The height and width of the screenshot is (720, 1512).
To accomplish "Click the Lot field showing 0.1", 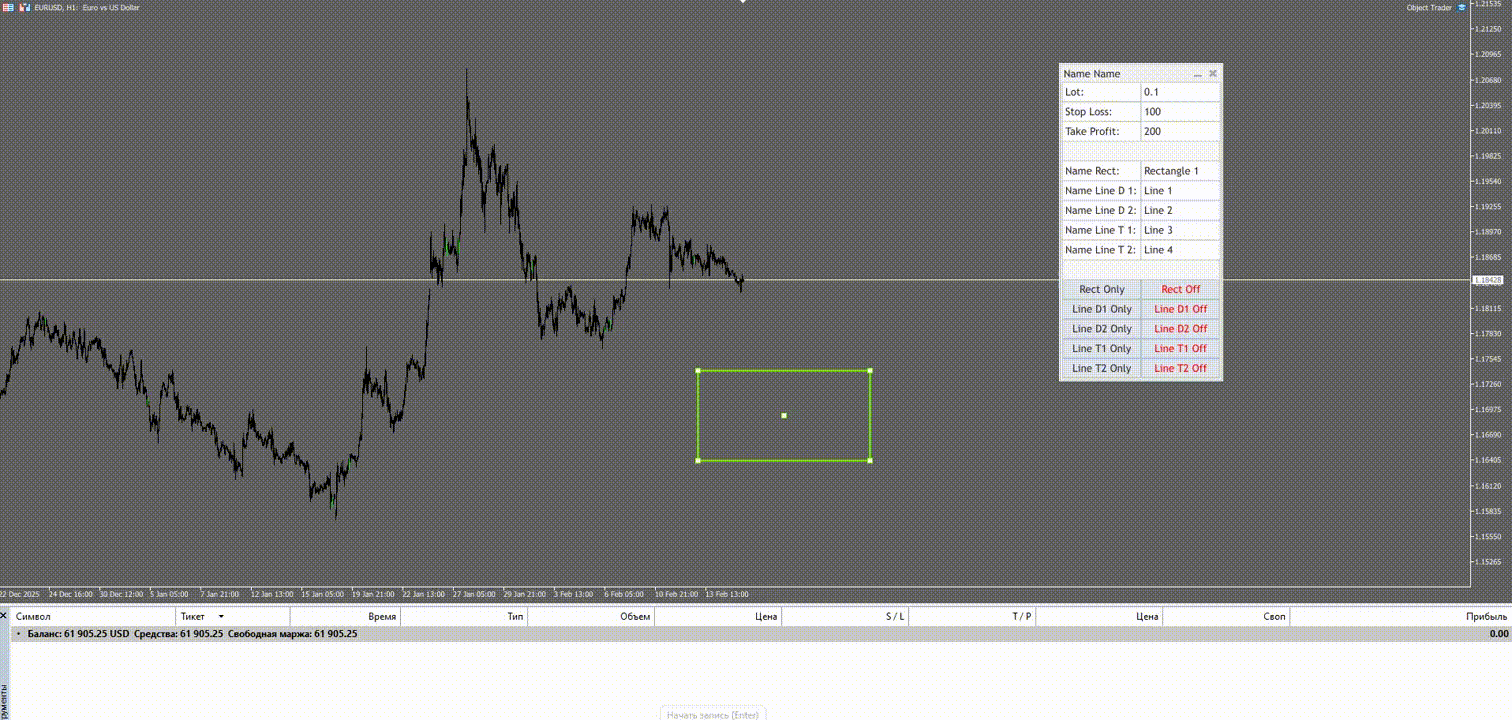I will click(x=1181, y=92).
